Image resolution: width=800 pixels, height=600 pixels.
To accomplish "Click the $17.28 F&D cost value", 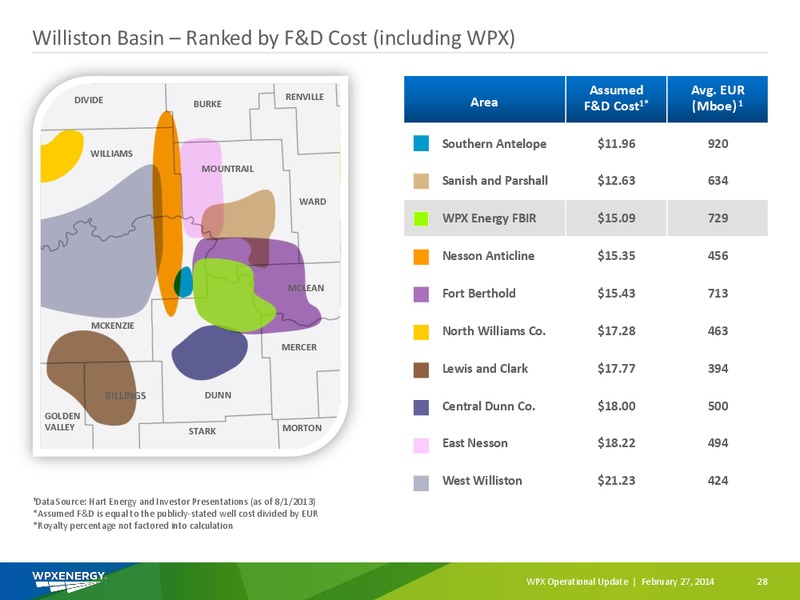I will tap(616, 331).
